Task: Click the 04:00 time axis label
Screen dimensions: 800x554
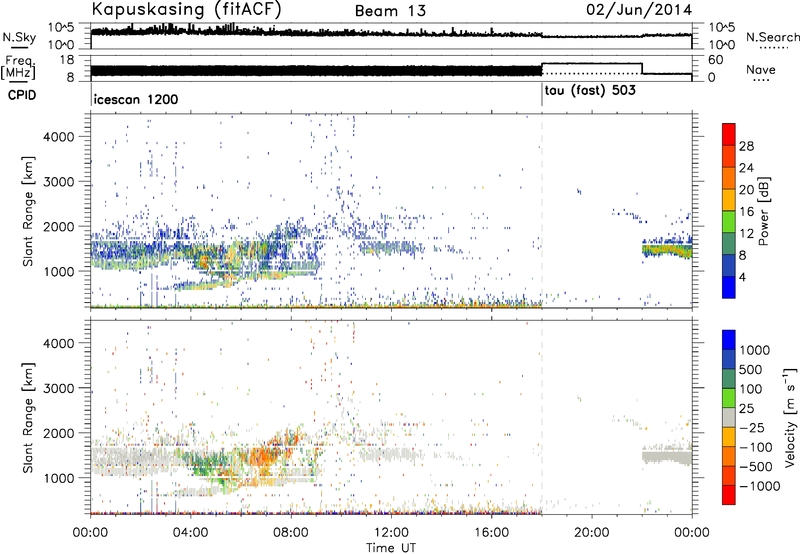Action: [x=190, y=533]
